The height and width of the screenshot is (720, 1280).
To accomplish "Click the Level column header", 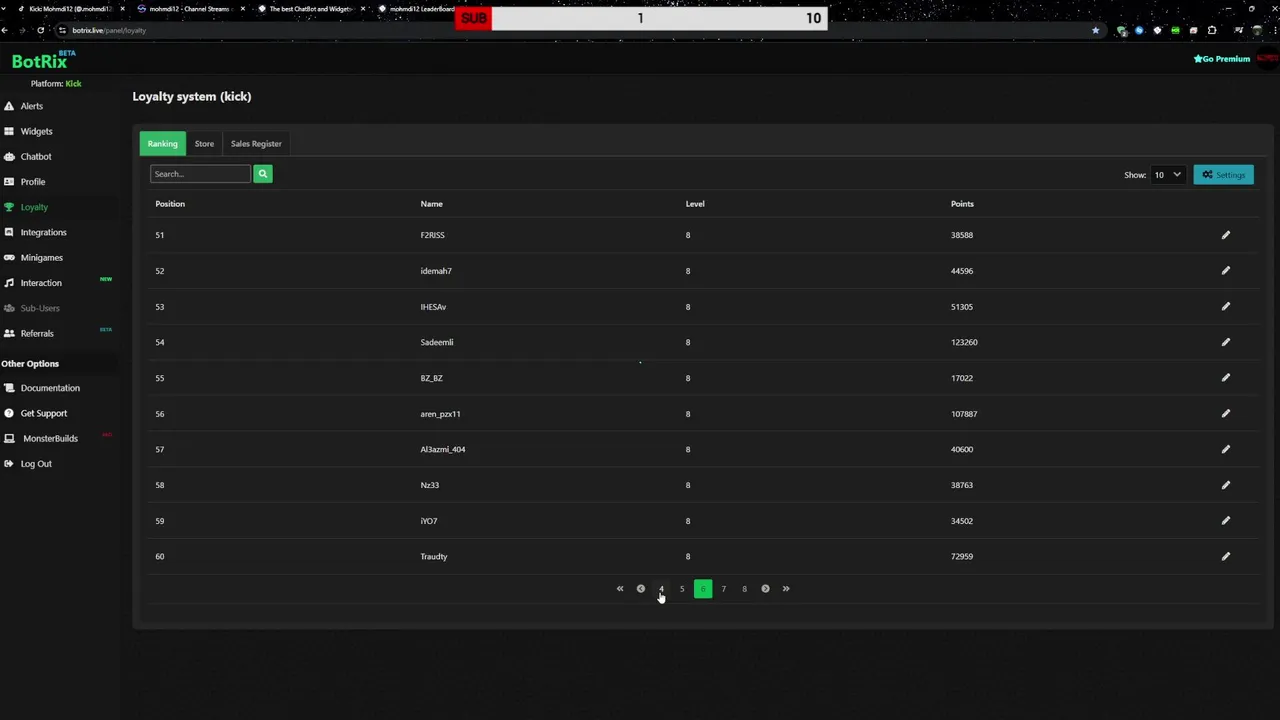I will [x=695, y=204].
